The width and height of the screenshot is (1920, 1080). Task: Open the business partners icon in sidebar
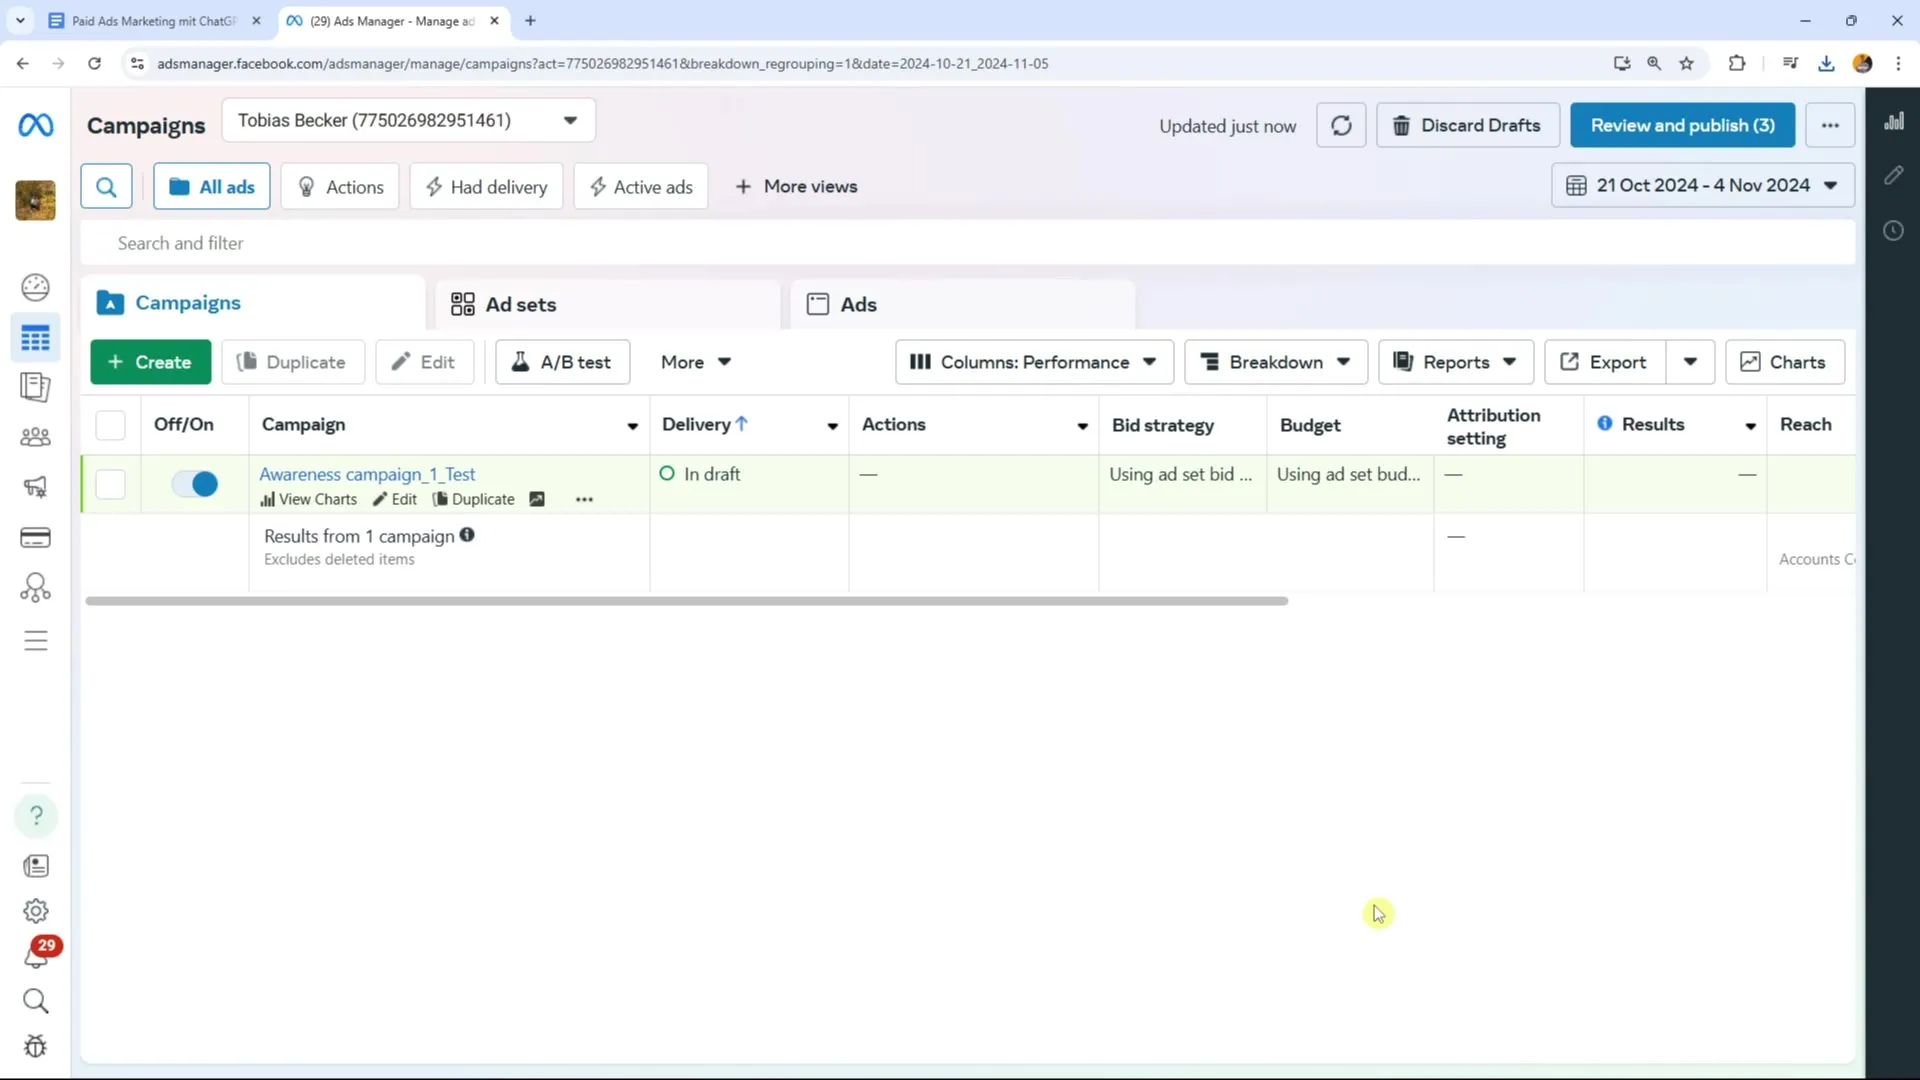click(35, 588)
